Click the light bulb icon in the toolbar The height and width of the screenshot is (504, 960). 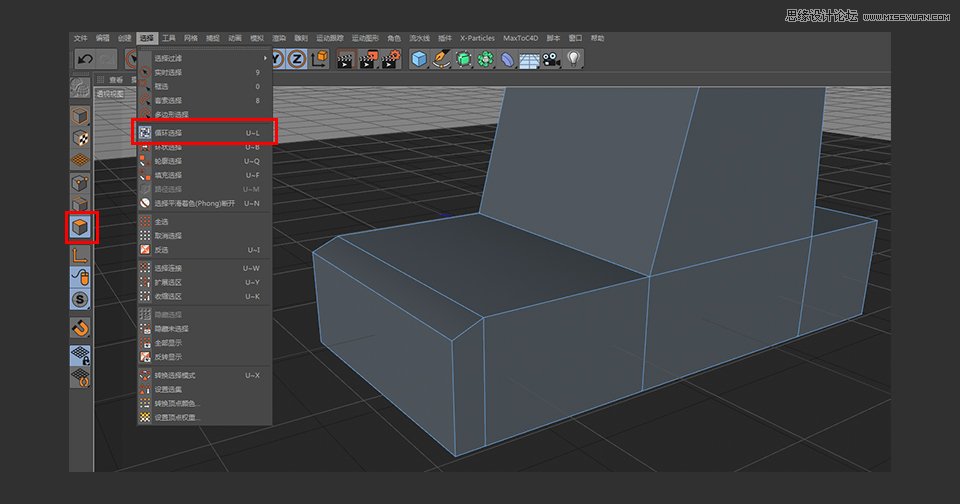[x=573, y=60]
